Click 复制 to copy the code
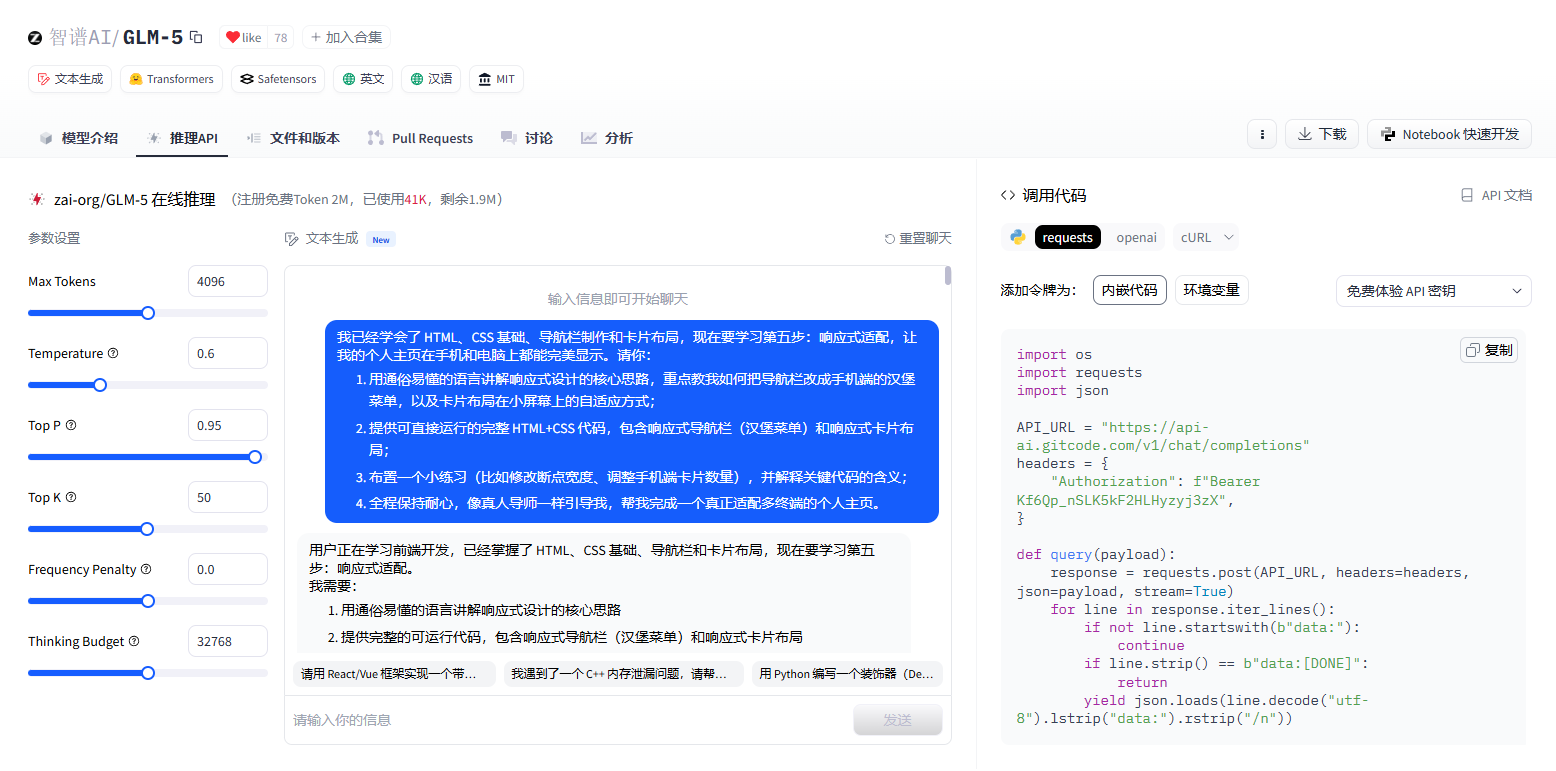The image size is (1556, 771). [1489, 350]
